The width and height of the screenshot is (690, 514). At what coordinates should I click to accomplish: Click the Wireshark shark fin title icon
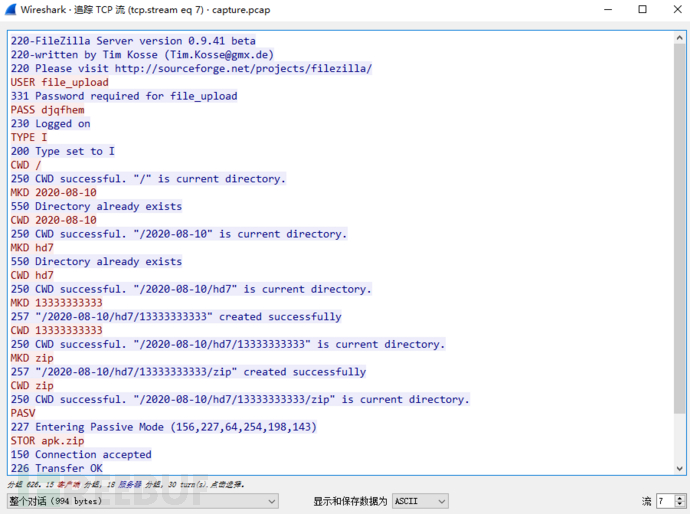coord(11,10)
